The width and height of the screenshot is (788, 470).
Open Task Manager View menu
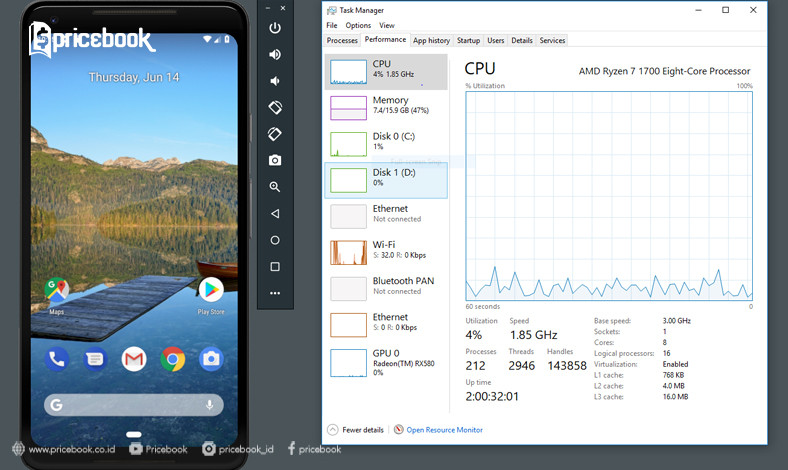click(x=386, y=25)
